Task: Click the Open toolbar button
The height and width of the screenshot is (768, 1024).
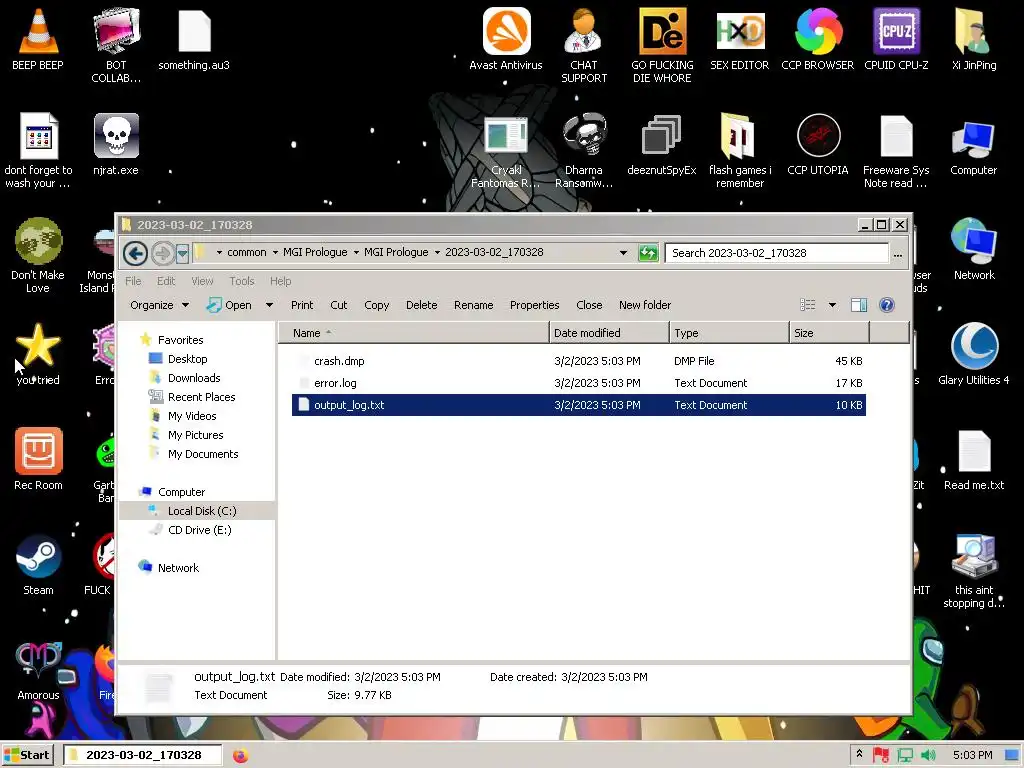Action: click(x=229, y=305)
